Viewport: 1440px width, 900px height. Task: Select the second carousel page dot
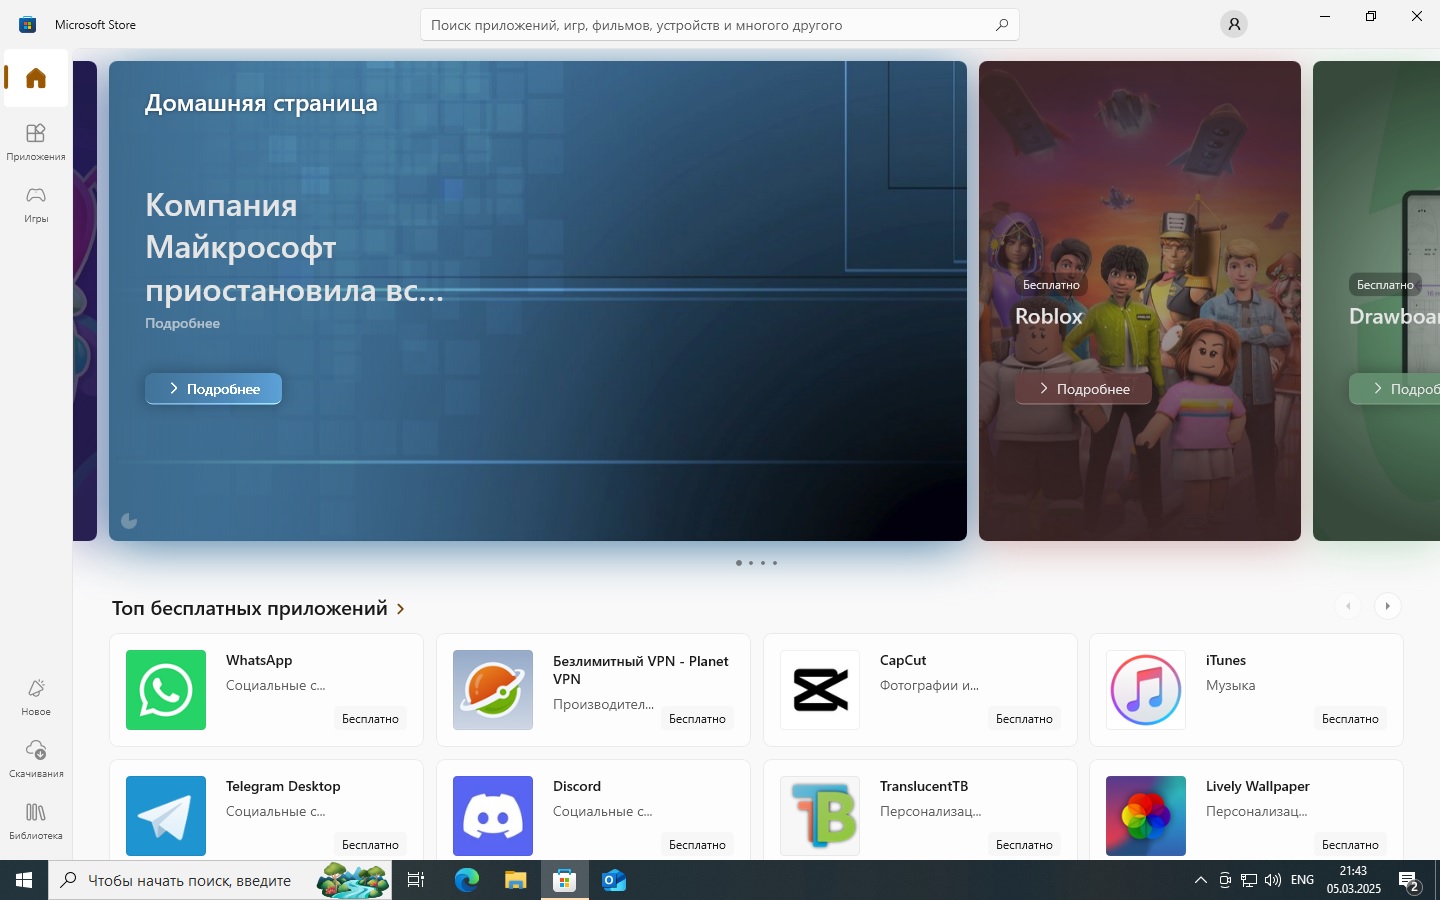pos(751,563)
